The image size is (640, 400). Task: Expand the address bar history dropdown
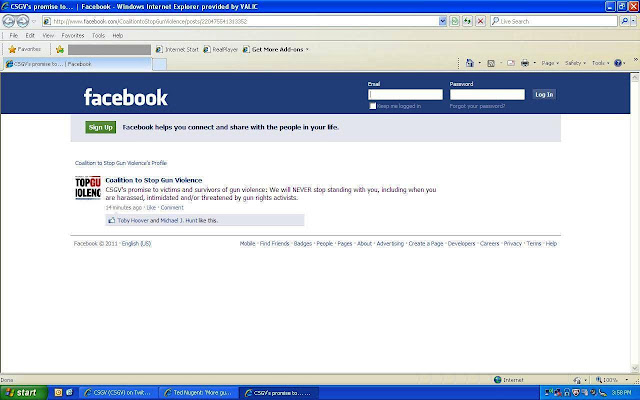click(x=442, y=21)
